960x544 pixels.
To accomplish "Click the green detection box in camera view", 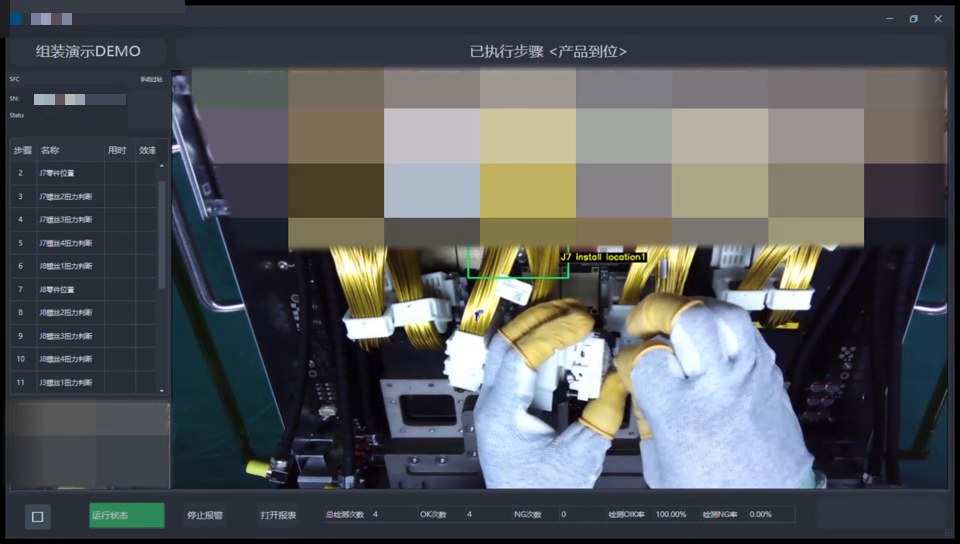I will click(x=518, y=263).
